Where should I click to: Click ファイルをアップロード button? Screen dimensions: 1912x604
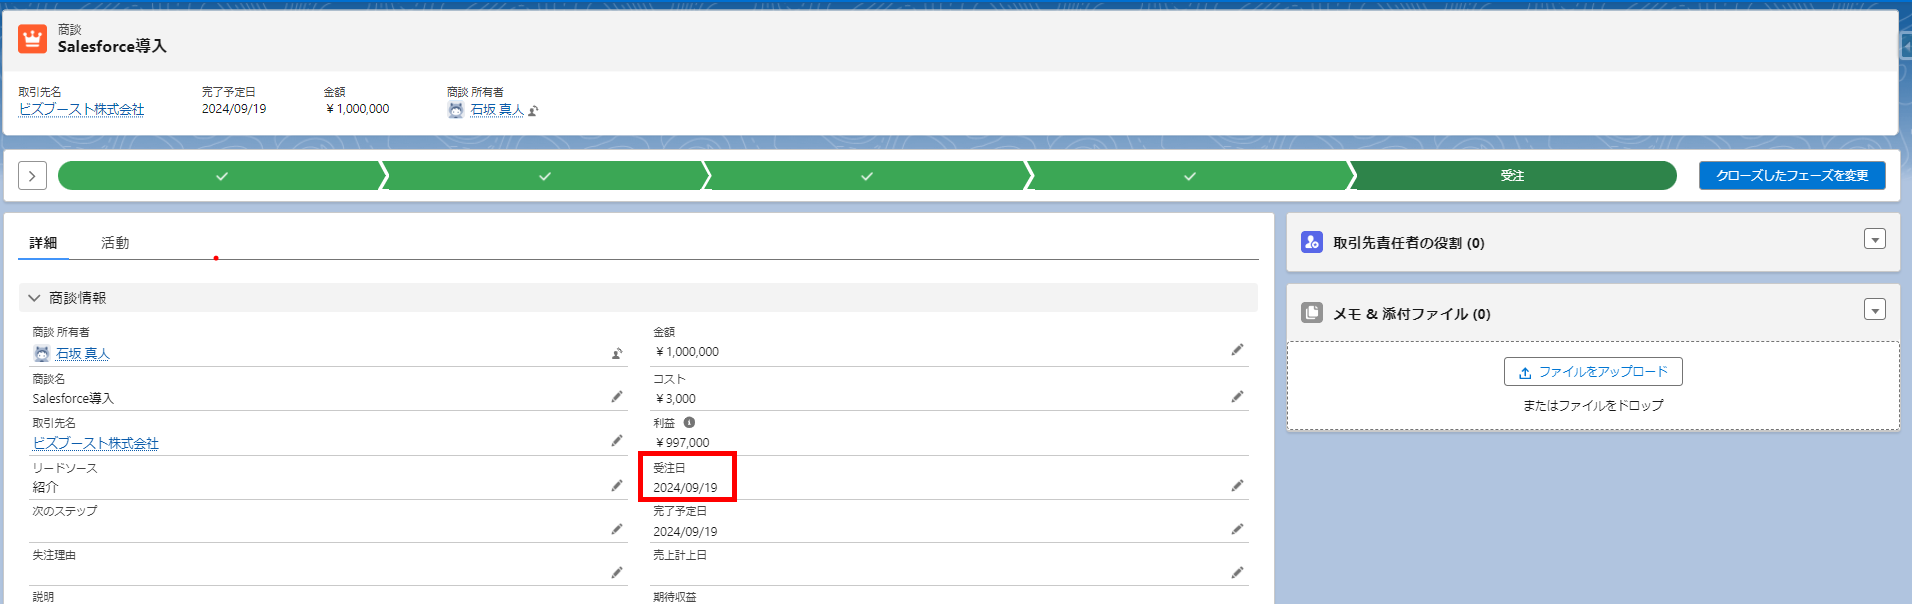click(x=1593, y=372)
